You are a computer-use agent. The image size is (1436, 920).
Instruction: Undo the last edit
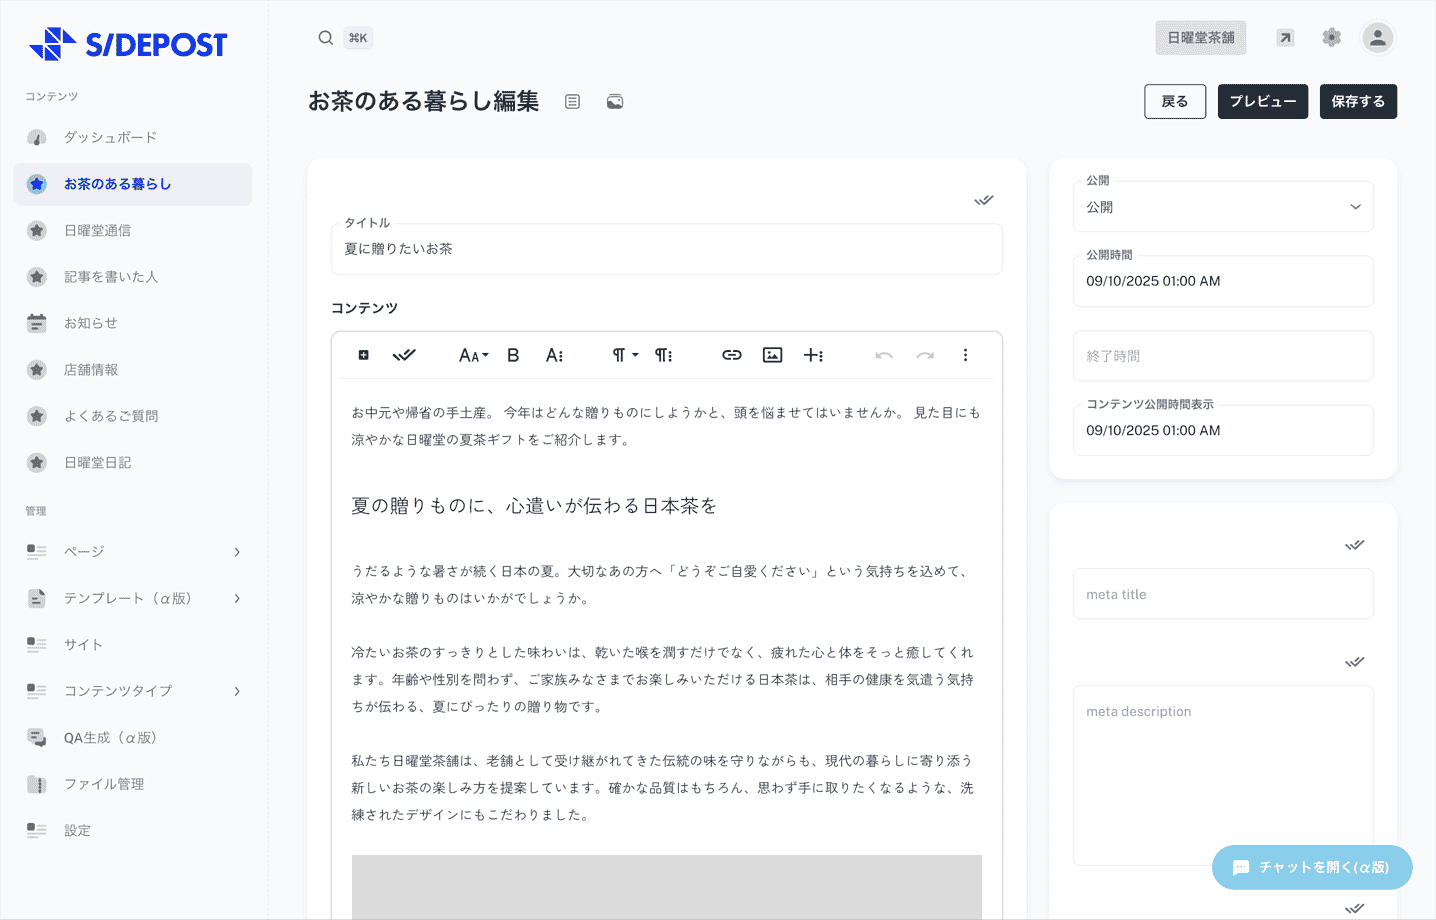point(884,355)
